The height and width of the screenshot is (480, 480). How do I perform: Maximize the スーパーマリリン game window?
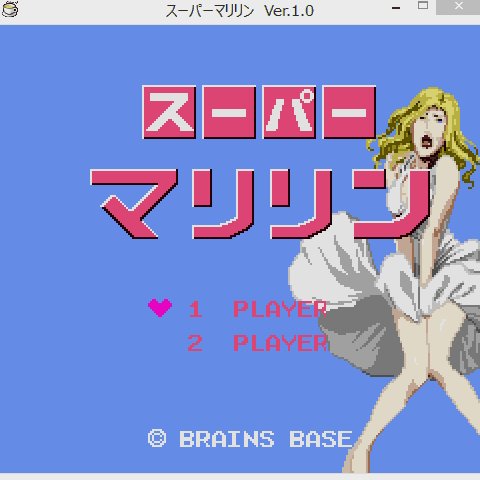click(423, 6)
